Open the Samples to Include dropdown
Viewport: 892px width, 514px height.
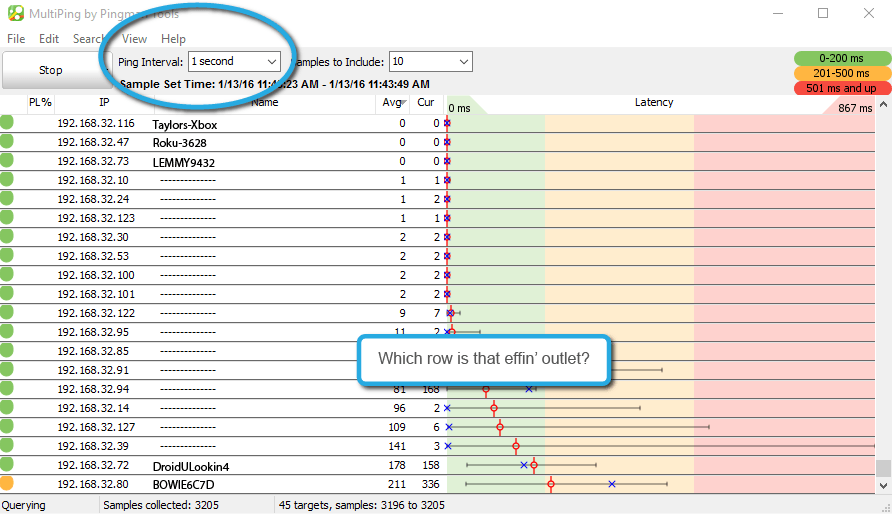click(x=430, y=62)
